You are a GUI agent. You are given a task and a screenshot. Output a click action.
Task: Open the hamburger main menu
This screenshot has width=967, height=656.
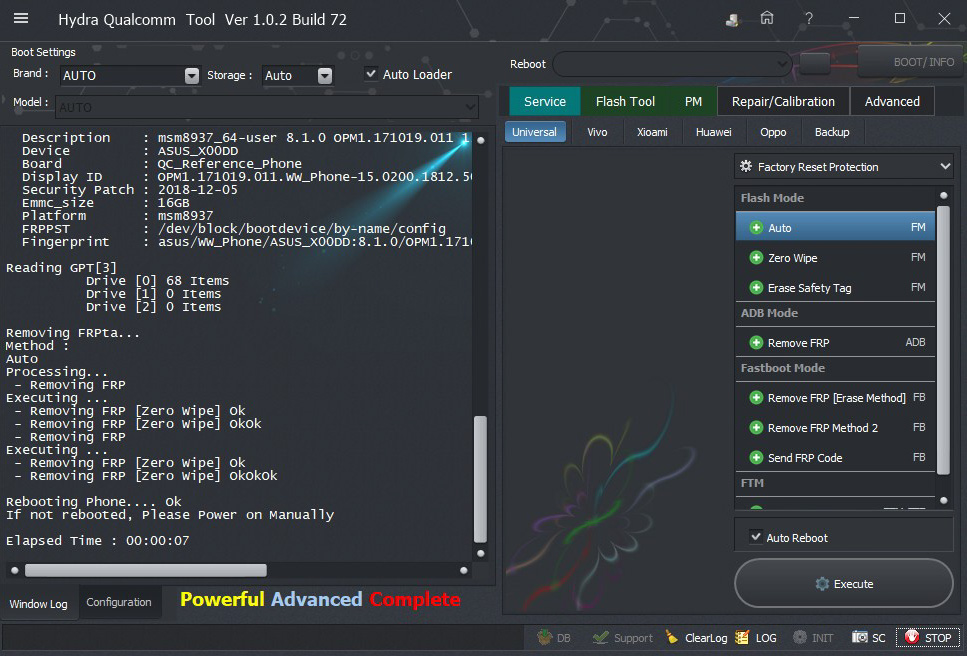point(21,18)
